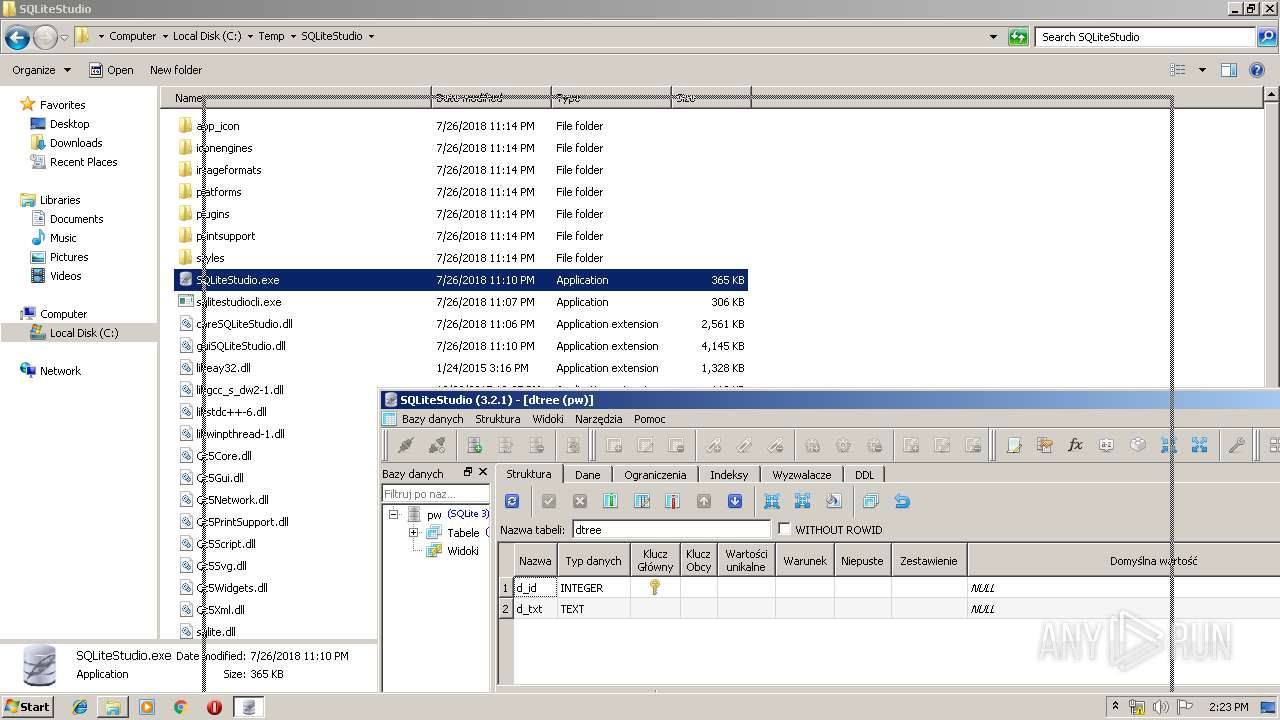Click the volume tray icon

tap(1162, 707)
